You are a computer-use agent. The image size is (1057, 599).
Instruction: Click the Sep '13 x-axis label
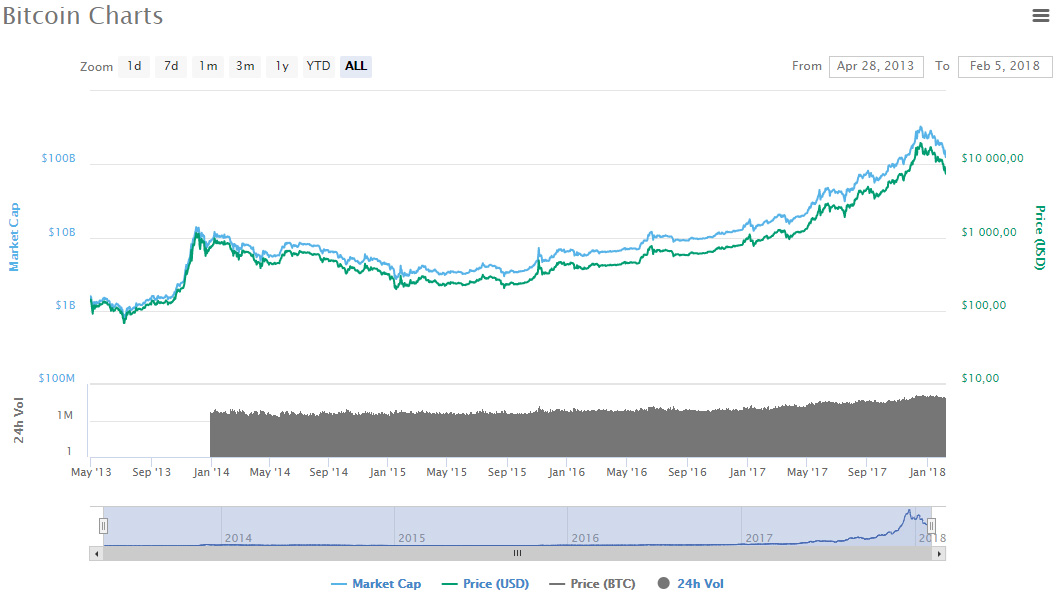click(152, 472)
